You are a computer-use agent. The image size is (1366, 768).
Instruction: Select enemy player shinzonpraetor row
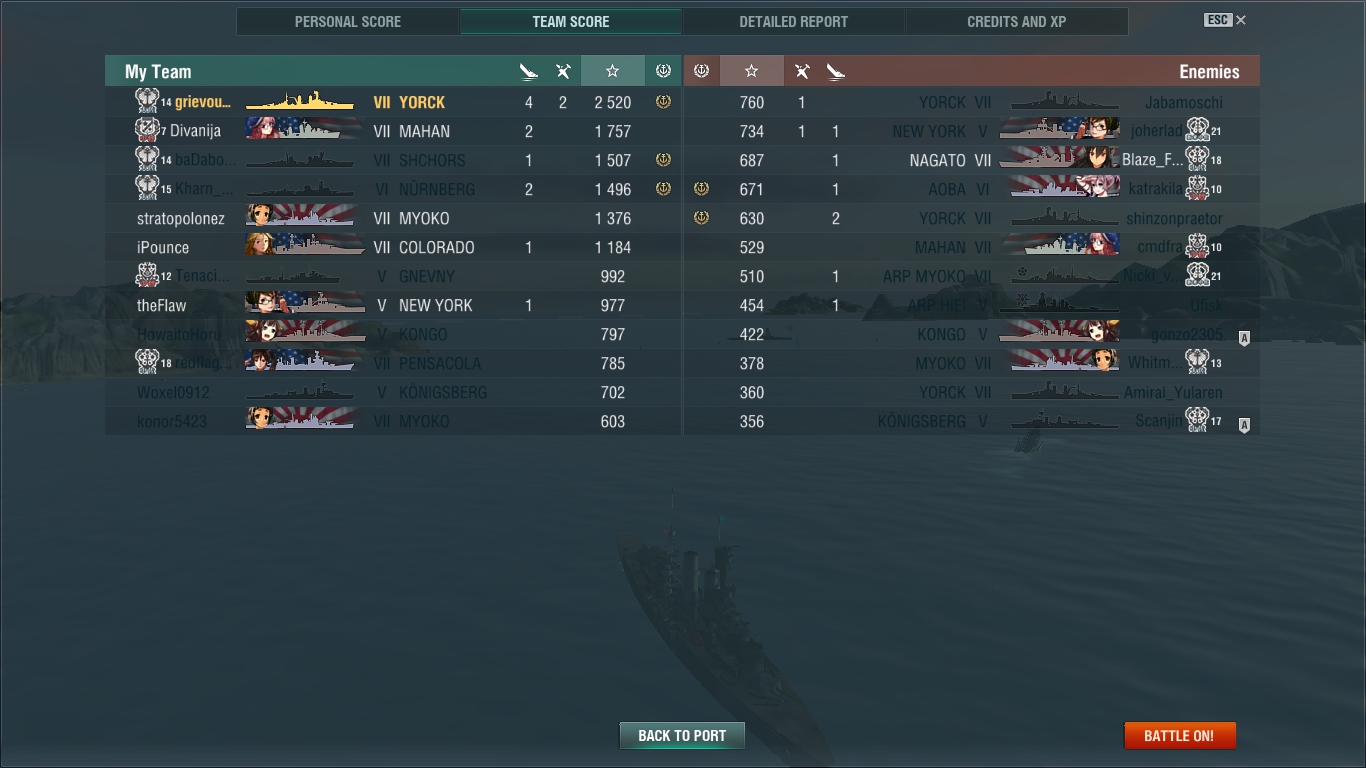click(x=972, y=218)
